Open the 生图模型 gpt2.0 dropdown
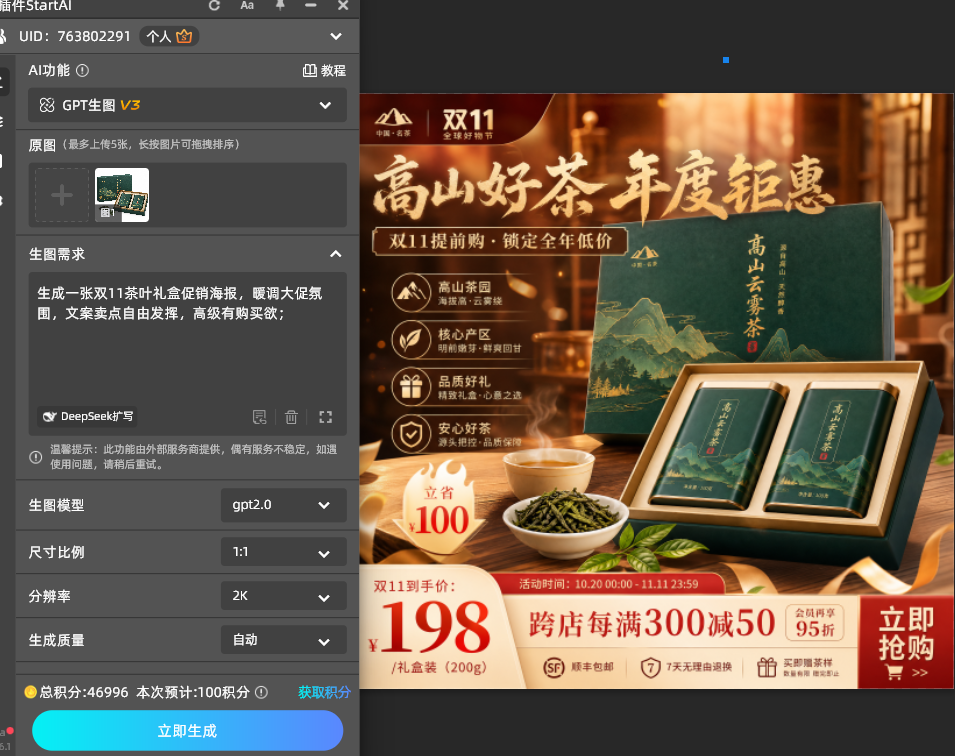The height and width of the screenshot is (756, 955). [x=284, y=505]
